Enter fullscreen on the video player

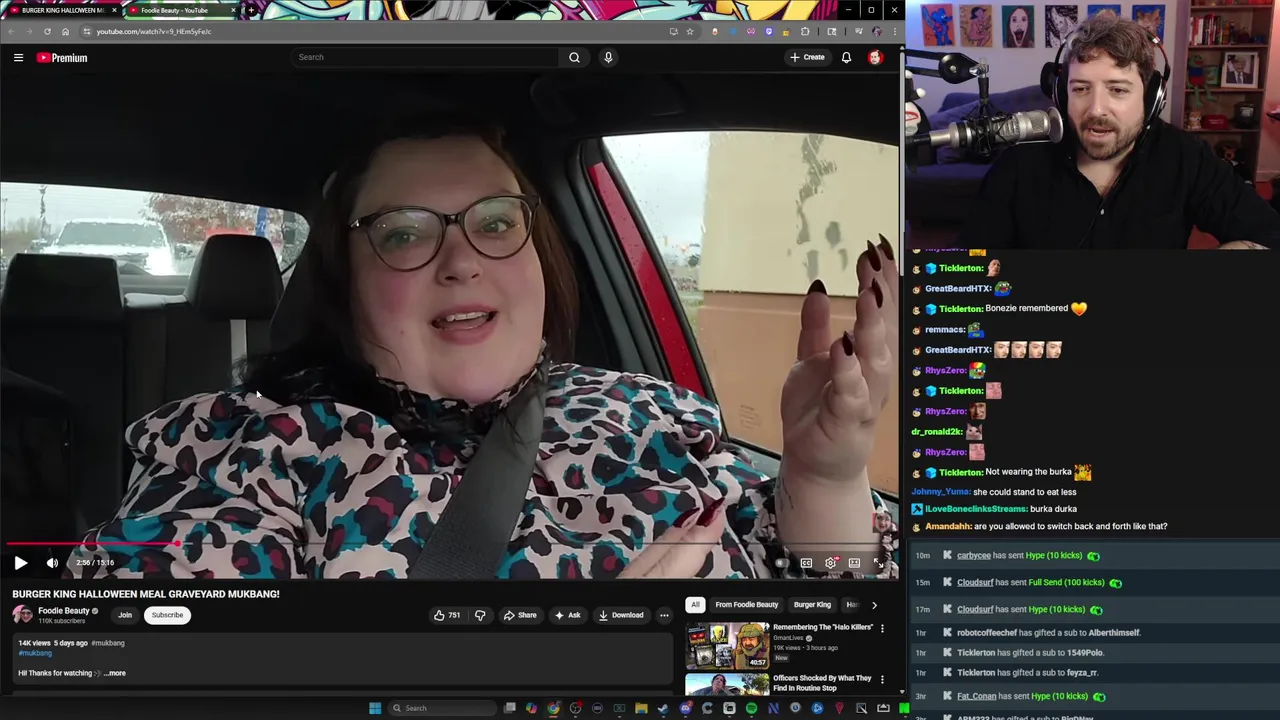[879, 563]
